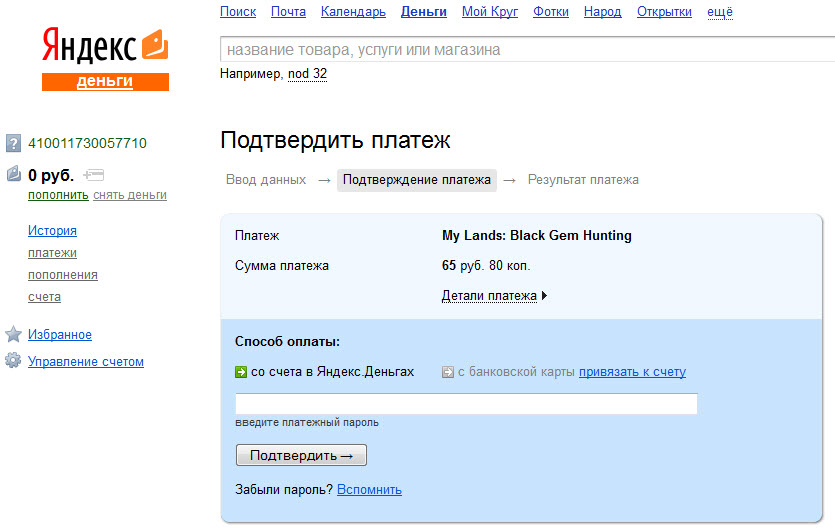This screenshot has width=835, height=532.
Task: Focus the product search input field
Action: pos(527,50)
